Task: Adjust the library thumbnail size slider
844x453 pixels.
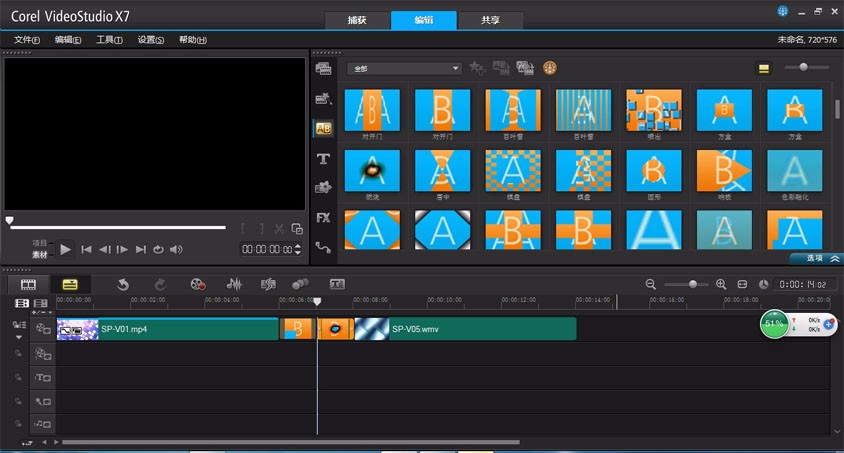Action: pos(806,67)
